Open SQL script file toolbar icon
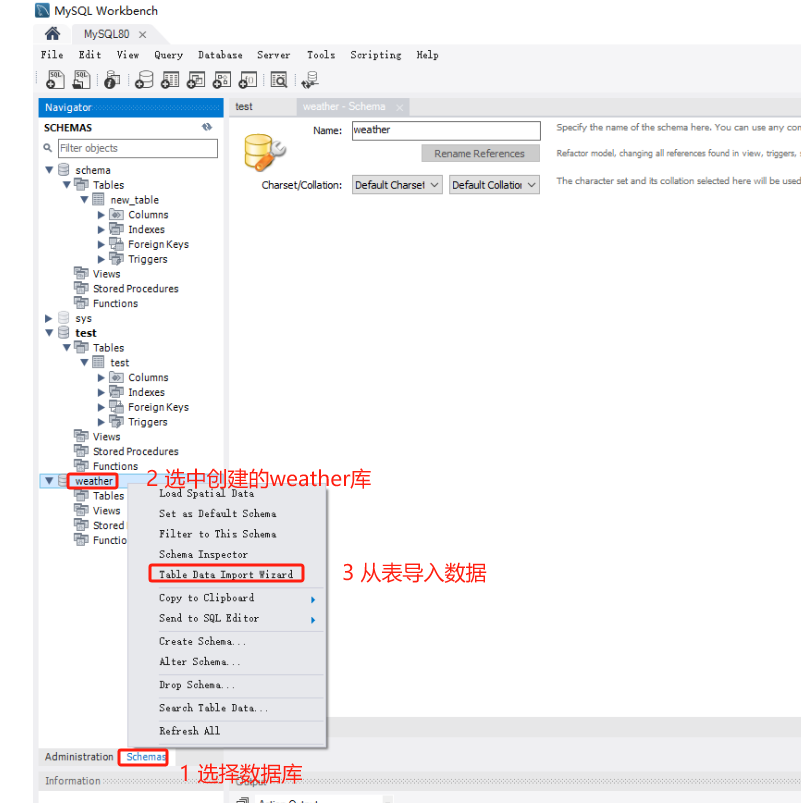 [x=81, y=80]
